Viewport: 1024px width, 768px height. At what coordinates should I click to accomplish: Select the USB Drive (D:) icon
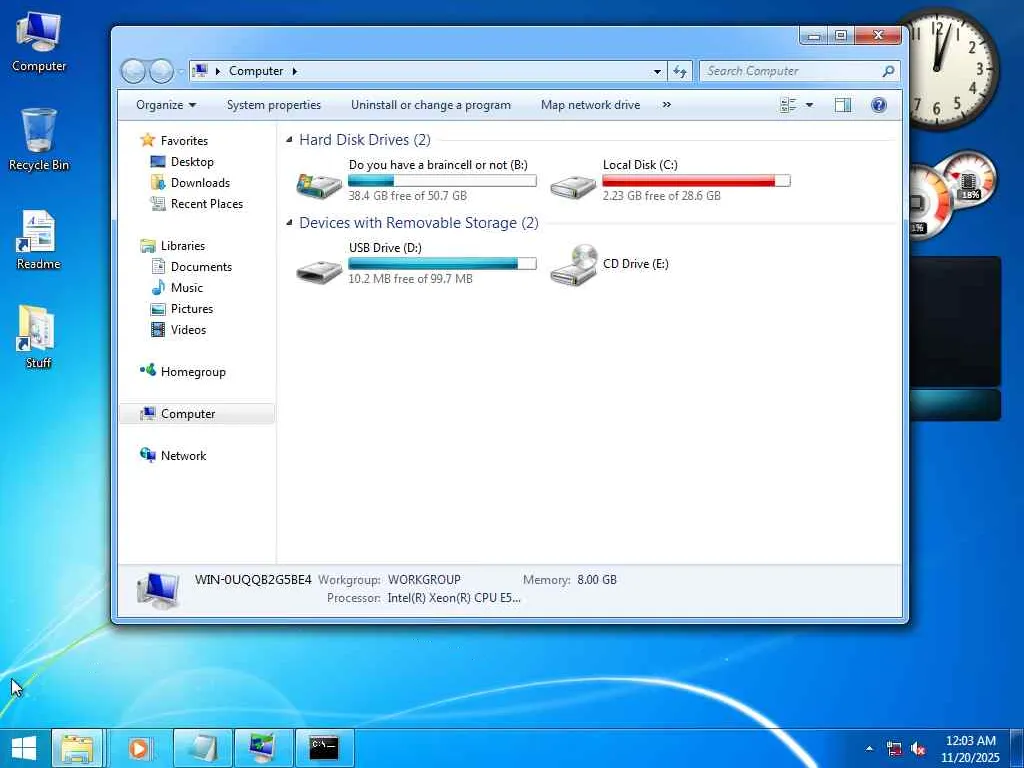pyautogui.click(x=319, y=270)
